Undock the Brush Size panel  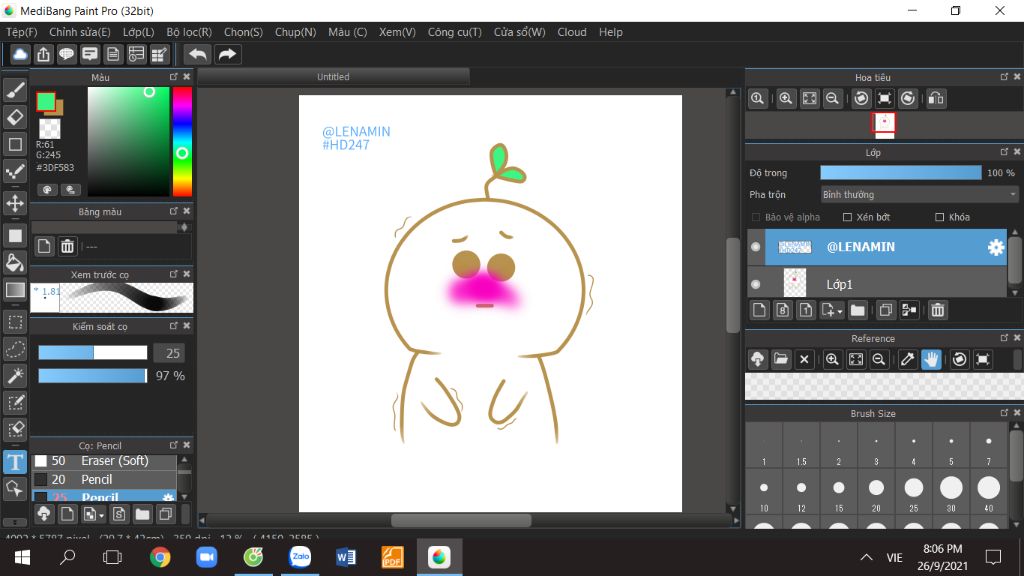[x=1004, y=413]
